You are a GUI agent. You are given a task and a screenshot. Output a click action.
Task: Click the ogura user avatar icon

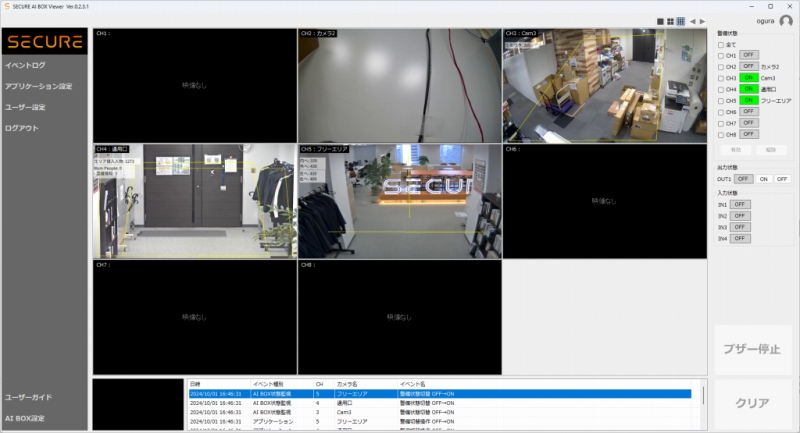786,21
